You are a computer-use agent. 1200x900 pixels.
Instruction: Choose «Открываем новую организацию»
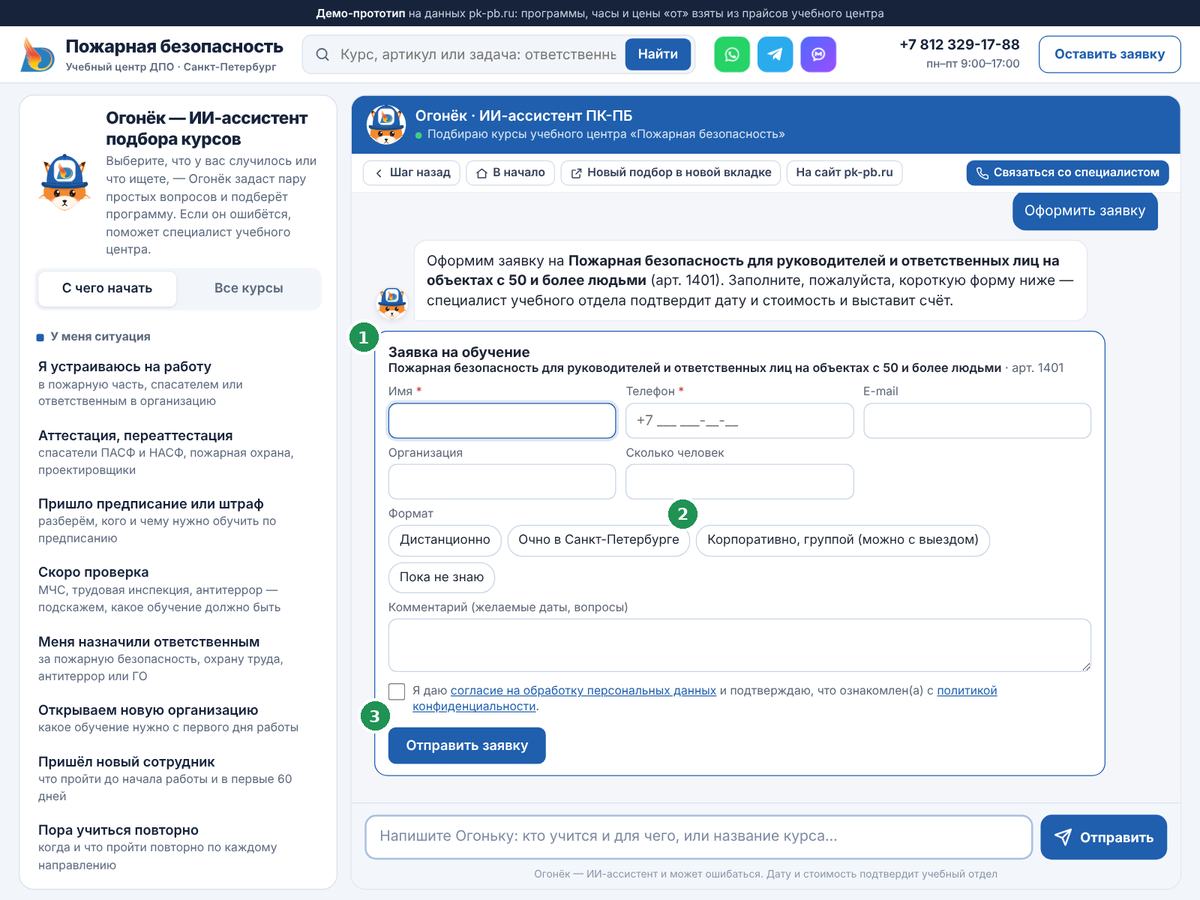[x=179, y=718]
